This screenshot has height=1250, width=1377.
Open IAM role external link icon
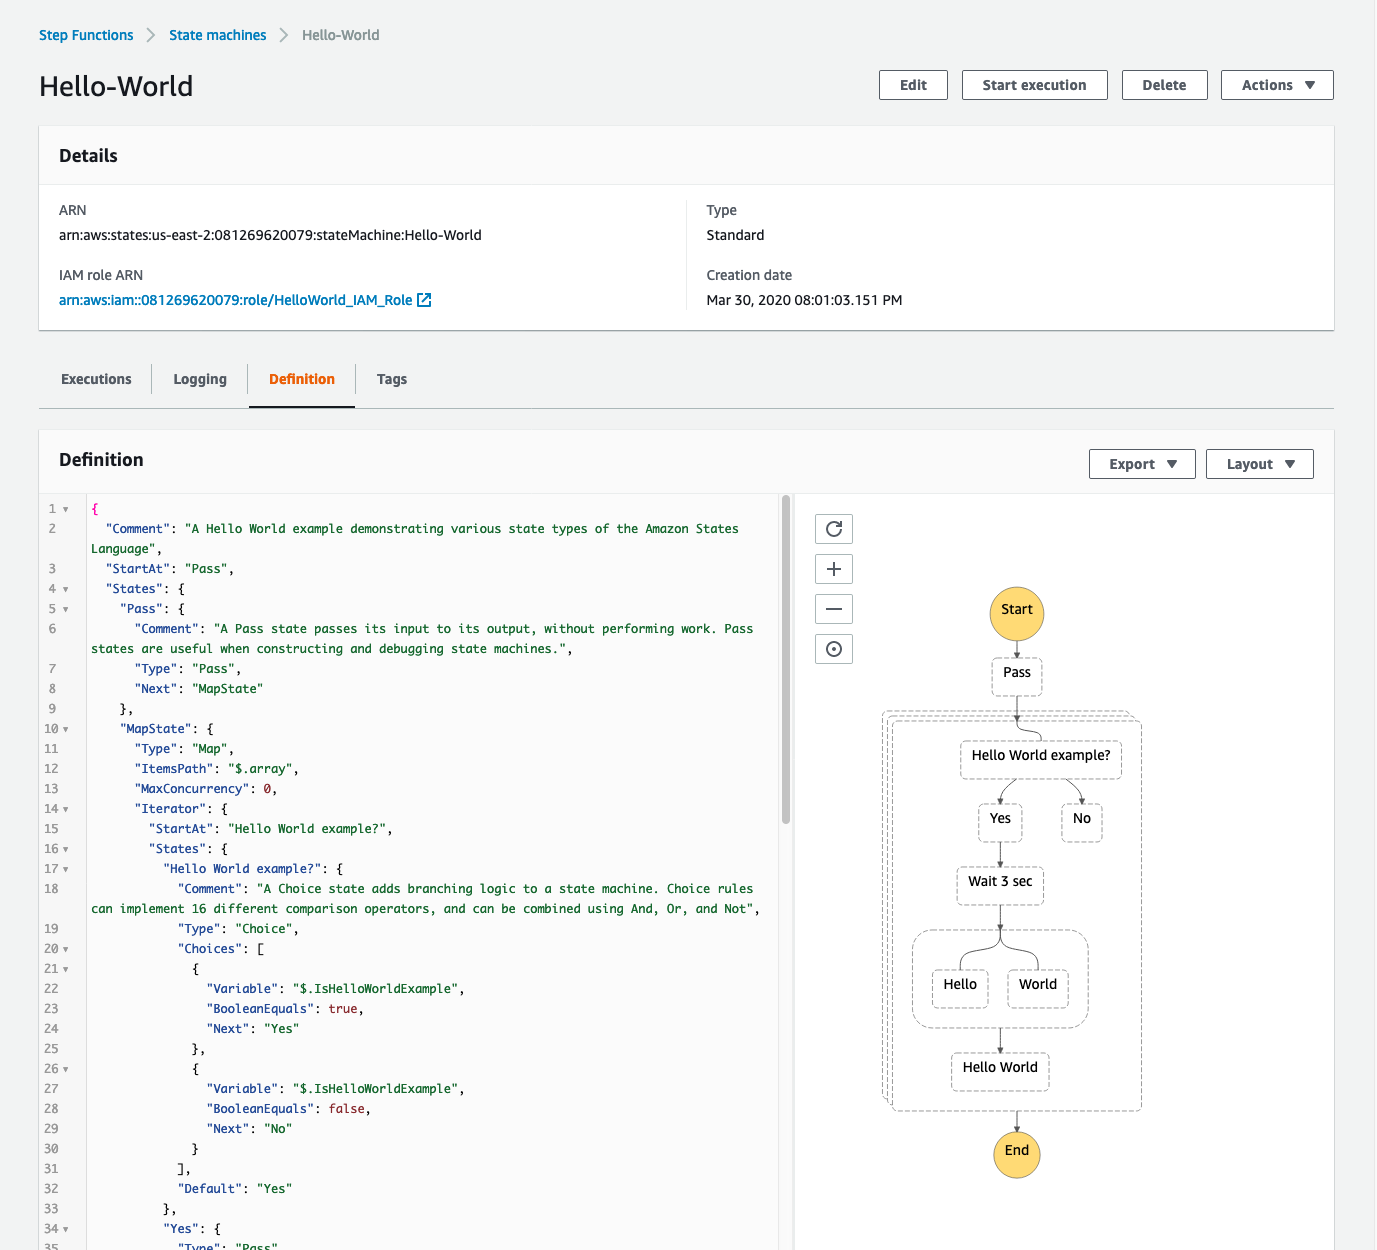pos(424,300)
